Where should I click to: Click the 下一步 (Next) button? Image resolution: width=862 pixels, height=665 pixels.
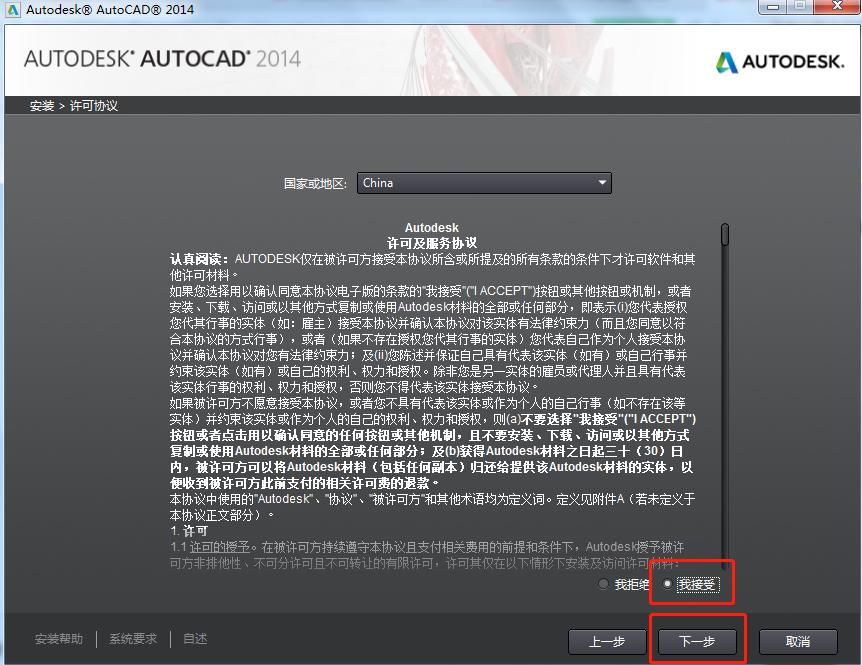pos(697,641)
